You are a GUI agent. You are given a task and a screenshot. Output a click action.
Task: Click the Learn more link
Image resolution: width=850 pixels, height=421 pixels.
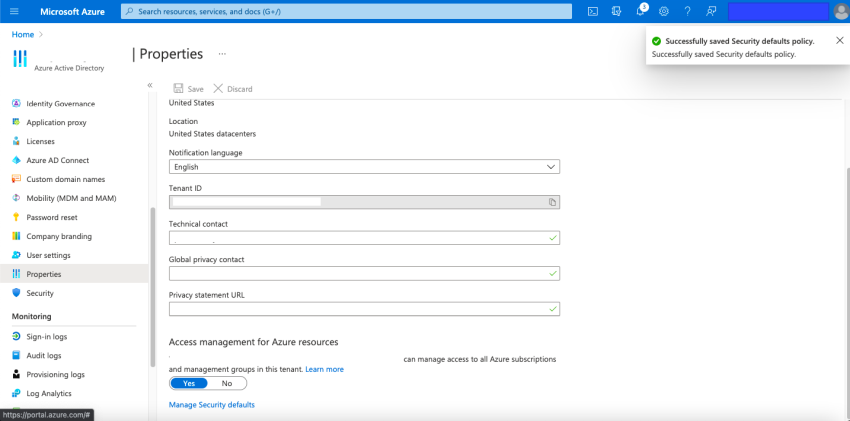pos(324,369)
